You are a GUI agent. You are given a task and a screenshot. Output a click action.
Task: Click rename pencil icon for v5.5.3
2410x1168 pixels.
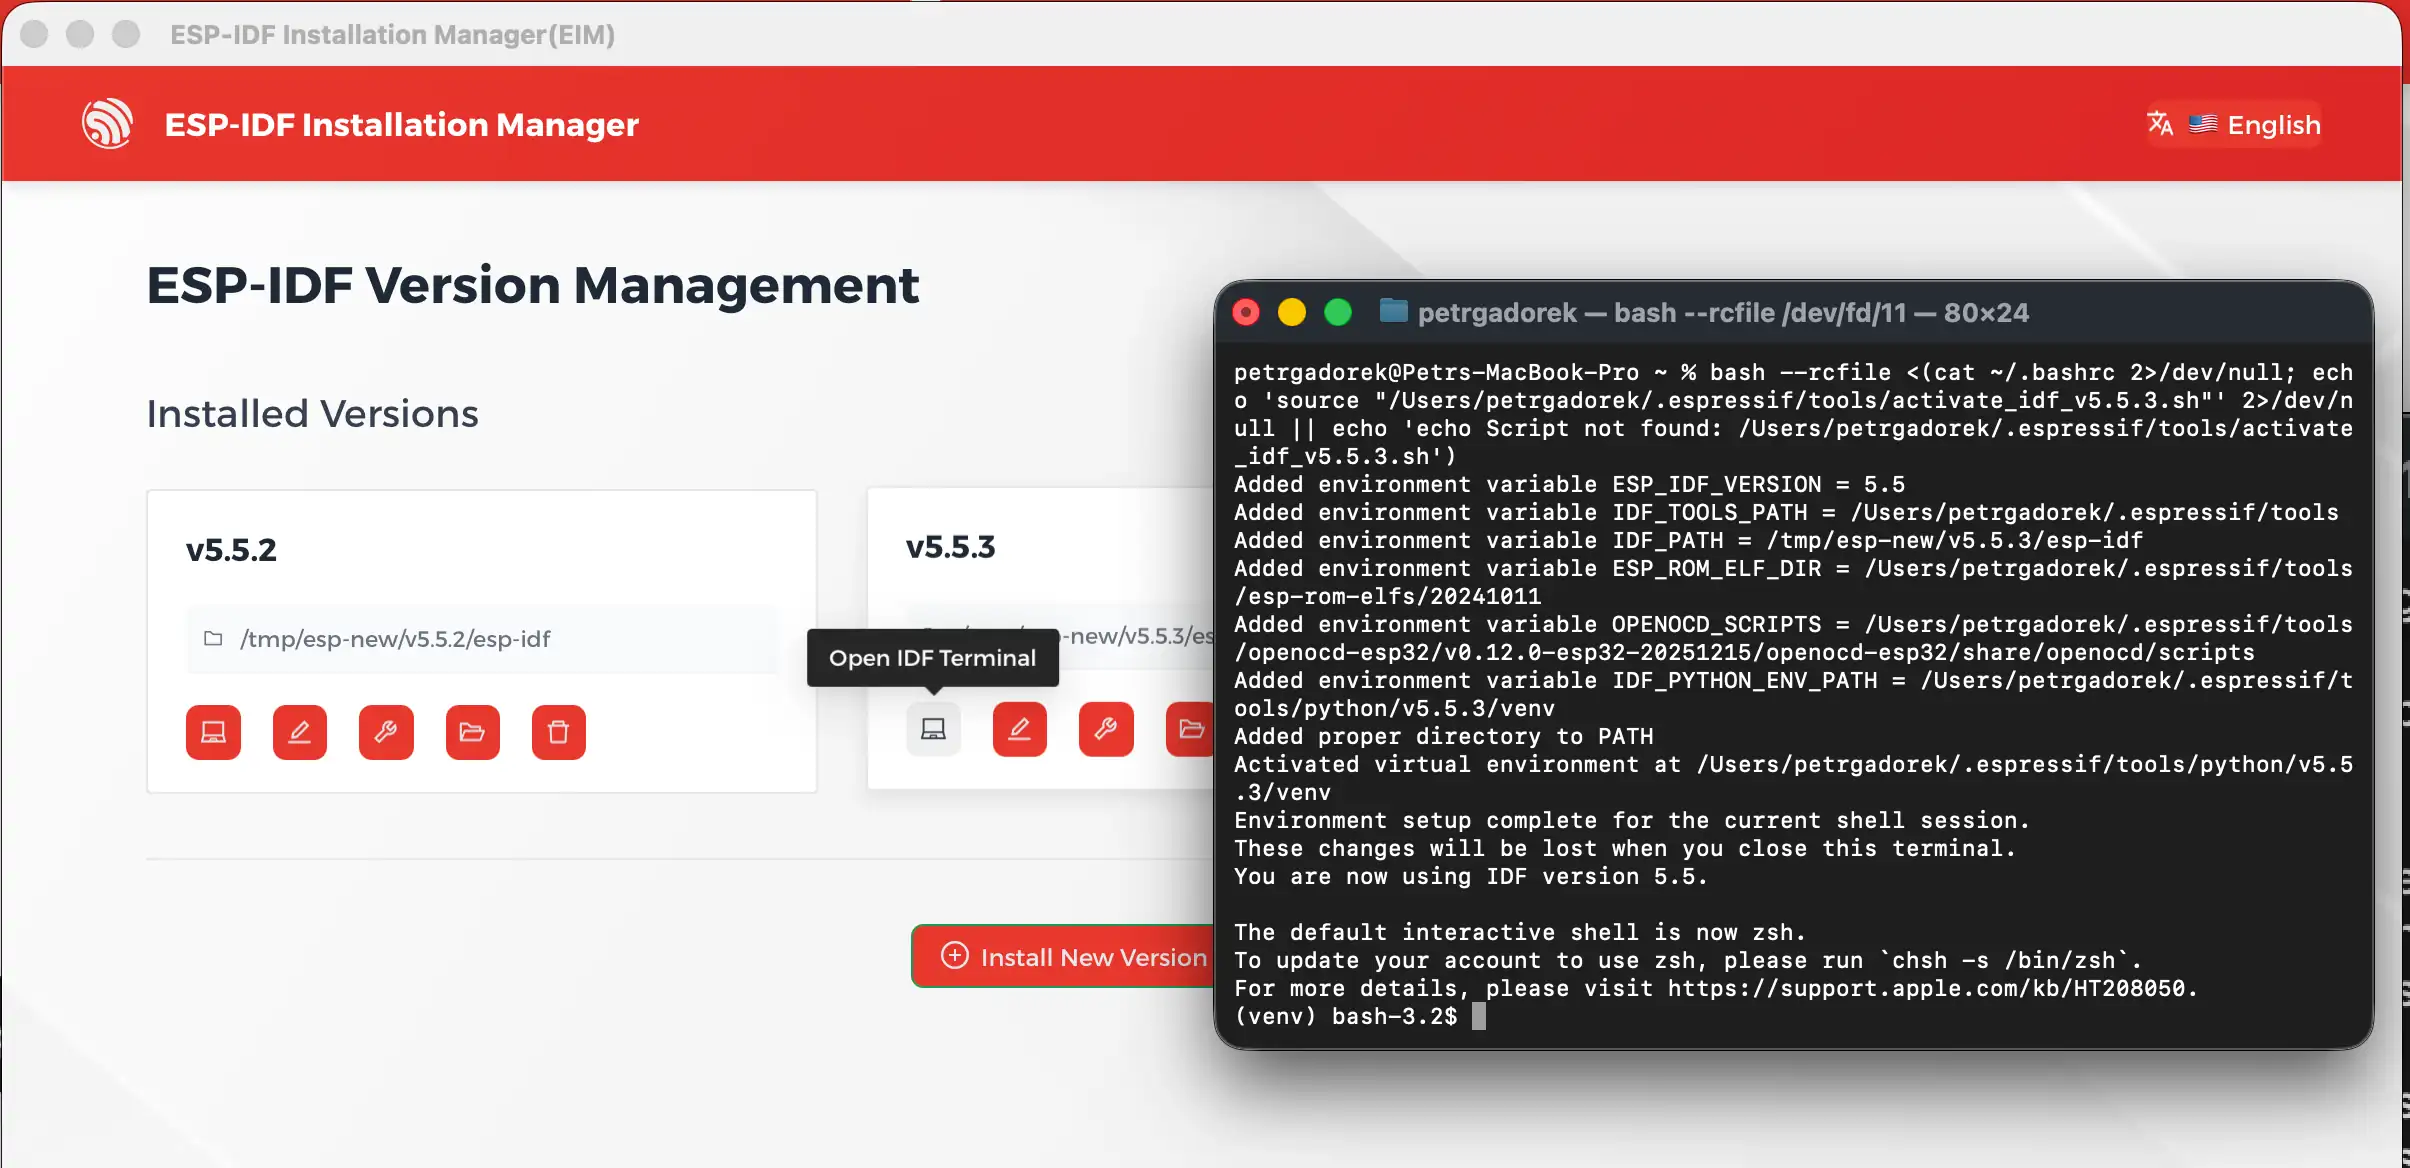pos(1019,729)
